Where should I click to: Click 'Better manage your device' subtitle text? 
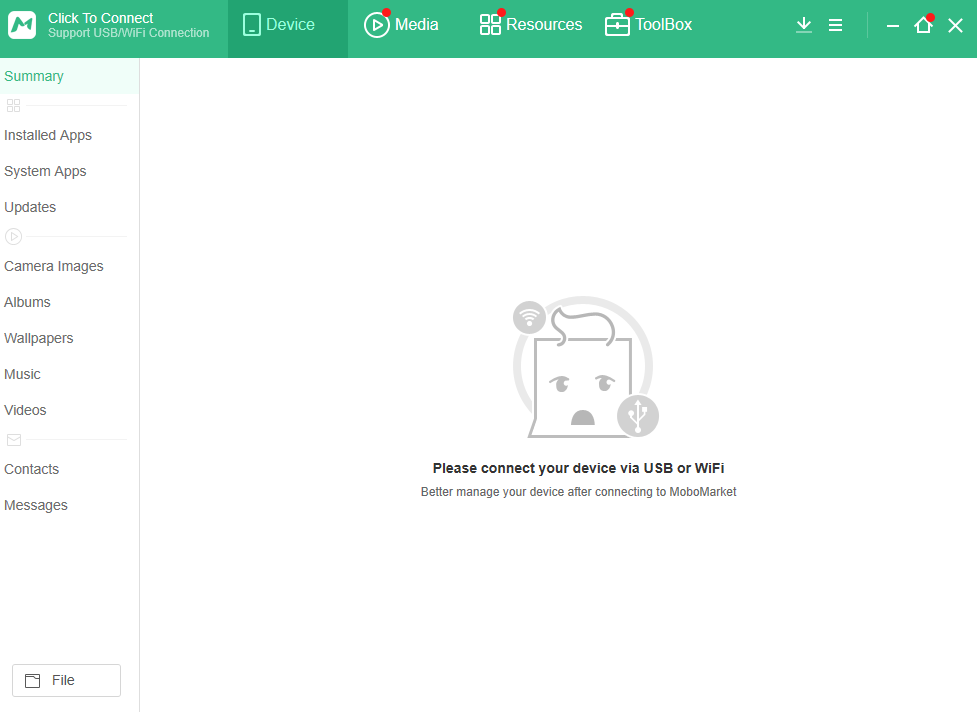578,492
